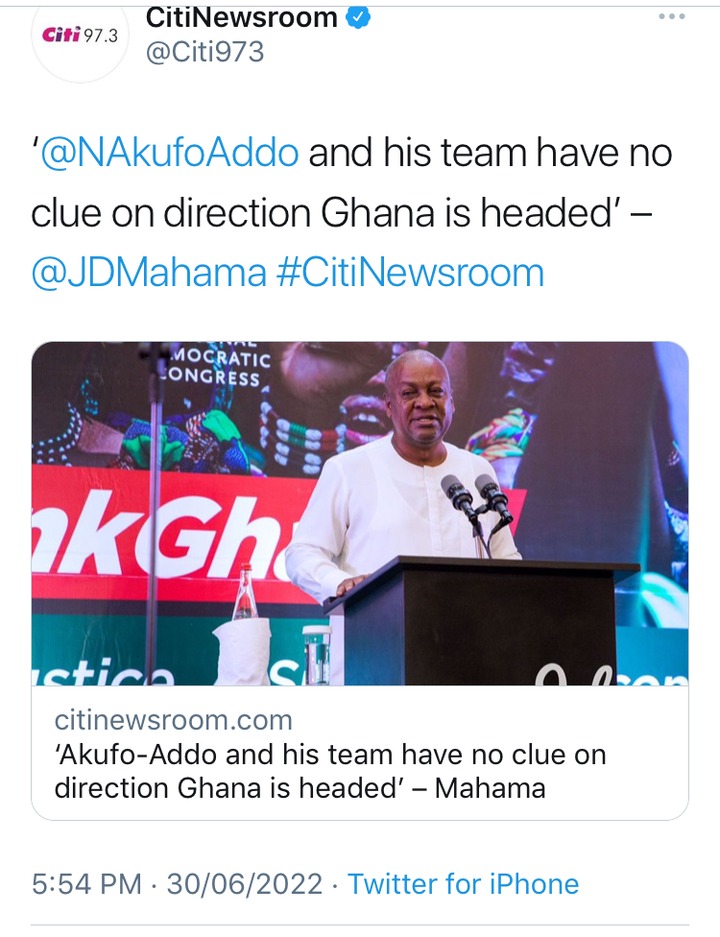
Task: Open the @NAkufoAddo mention
Action: coord(170,152)
